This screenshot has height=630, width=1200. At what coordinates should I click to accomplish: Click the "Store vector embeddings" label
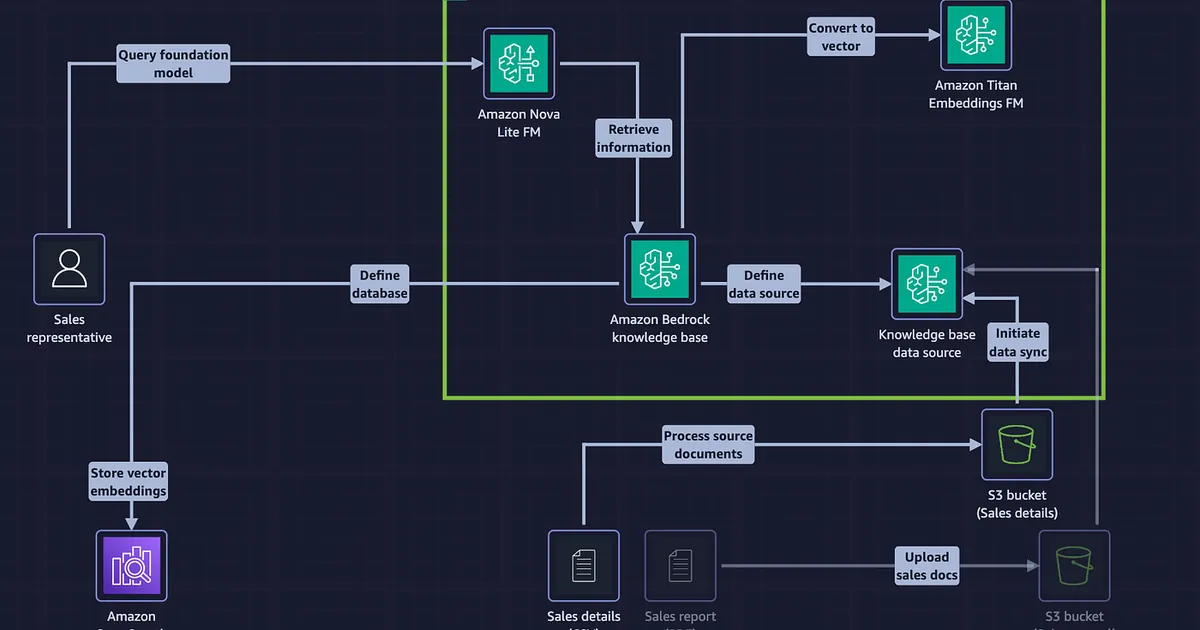[128, 482]
